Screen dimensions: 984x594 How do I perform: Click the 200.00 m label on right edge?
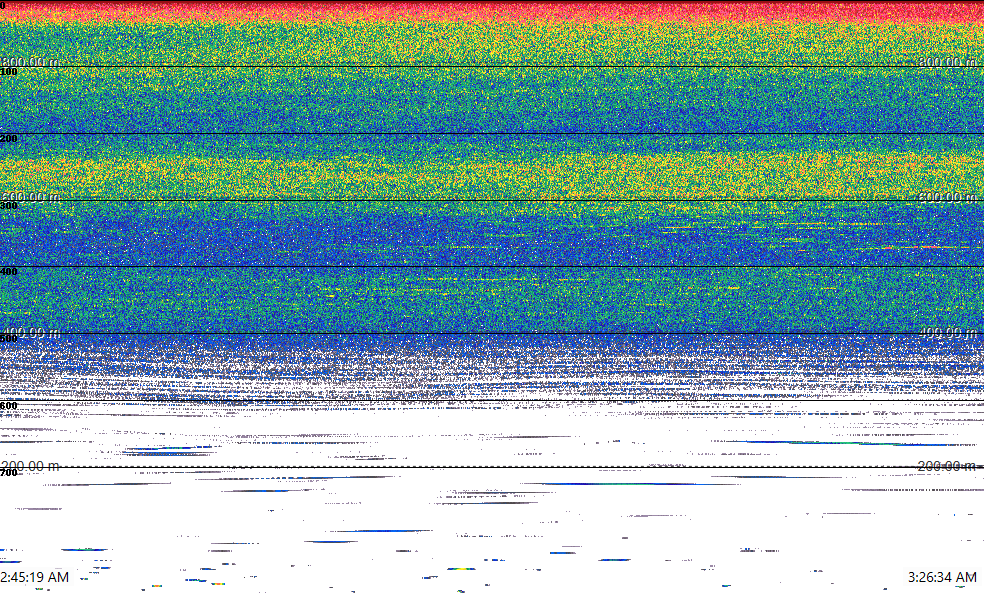[x=948, y=466]
